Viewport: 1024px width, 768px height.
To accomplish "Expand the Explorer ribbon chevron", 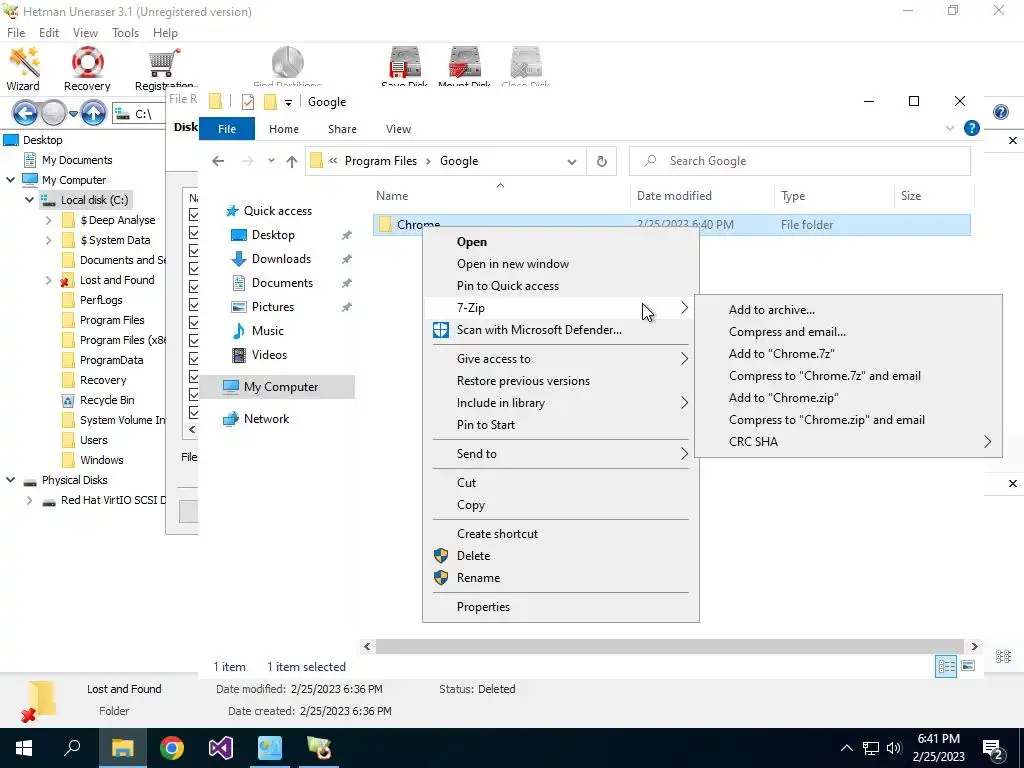I will pos(950,129).
